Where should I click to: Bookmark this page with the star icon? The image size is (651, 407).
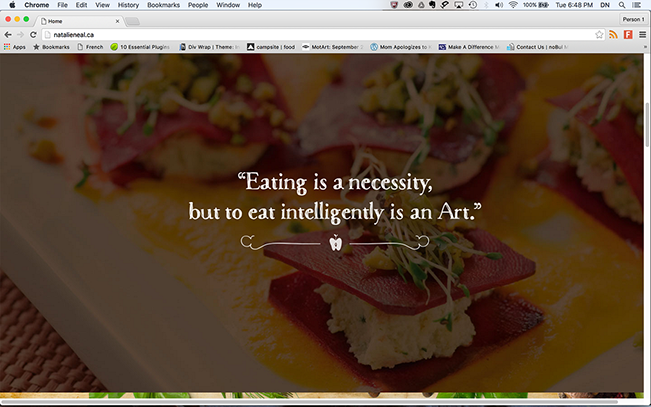point(599,34)
